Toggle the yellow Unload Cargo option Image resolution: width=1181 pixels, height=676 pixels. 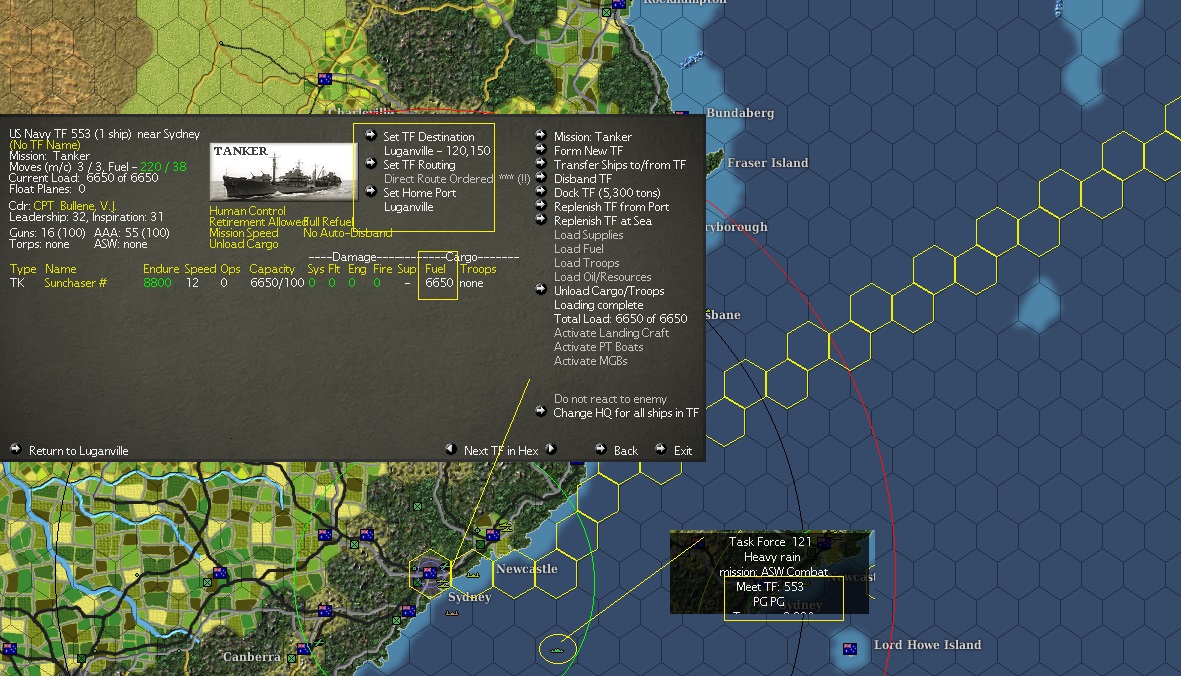[x=243, y=244]
